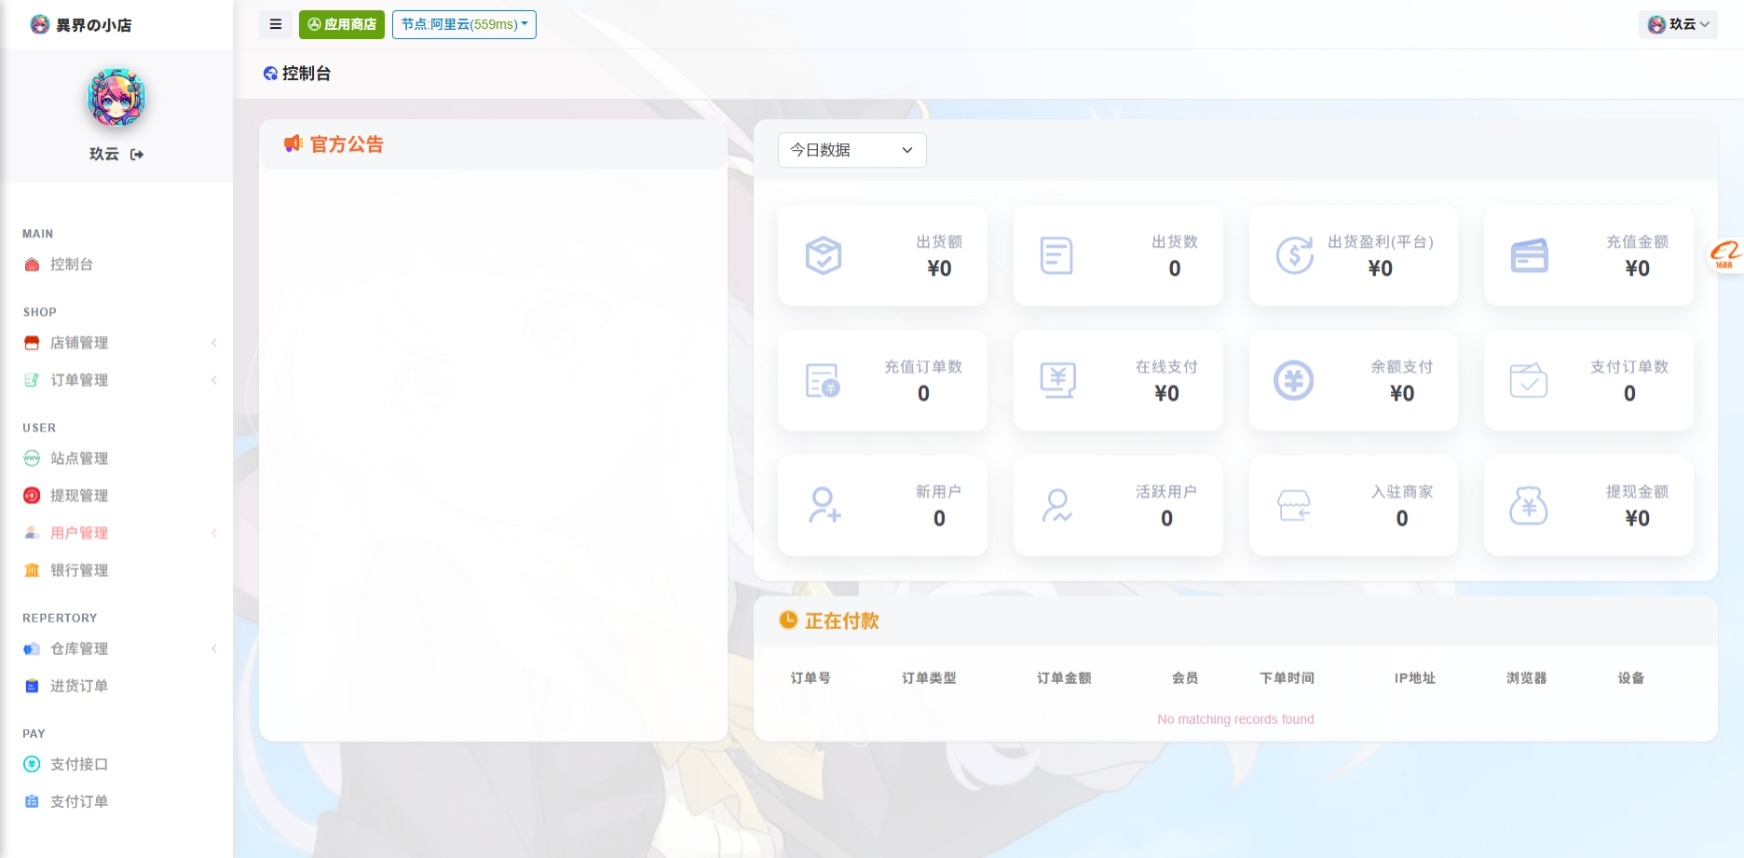Open the 节点:阿里云 node selector dropdown
The height and width of the screenshot is (858, 1744).
click(x=464, y=25)
